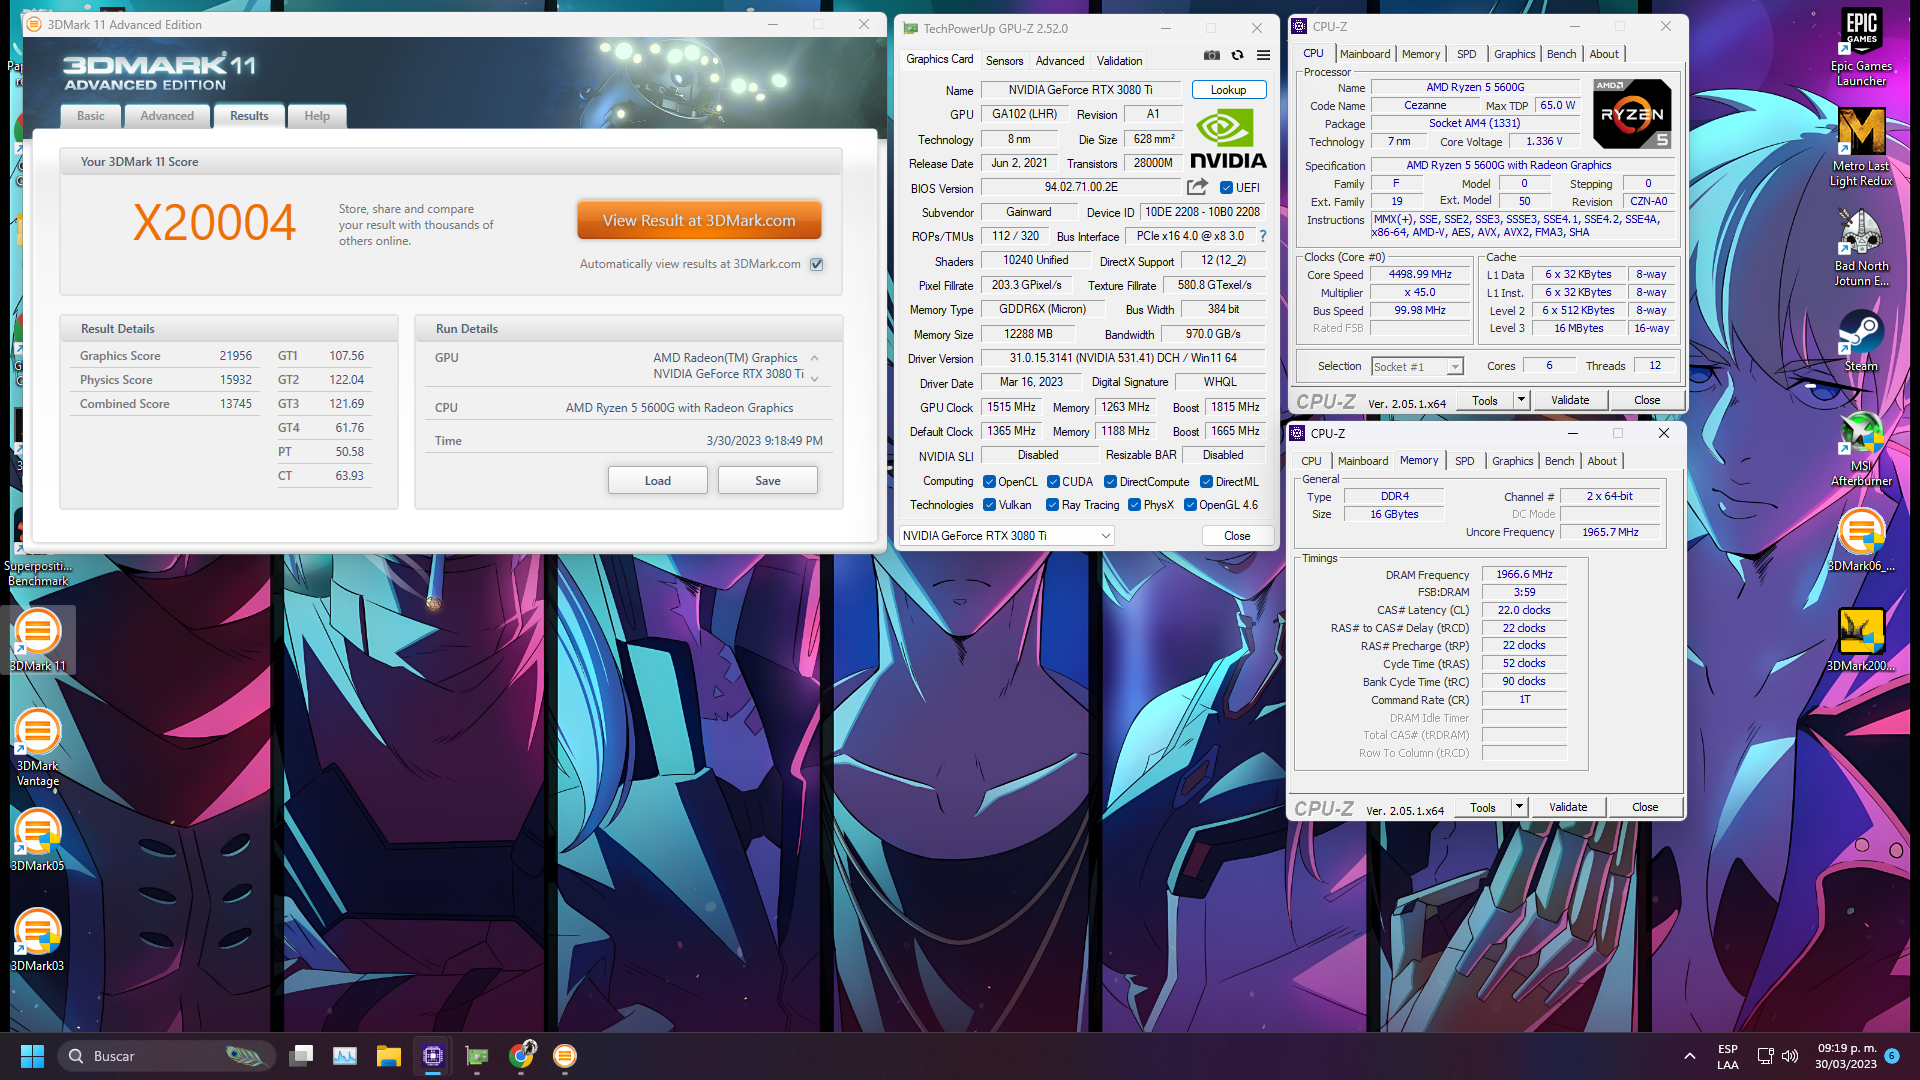This screenshot has width=1920, height=1080.
Task: Toggle the DirectCompute checkbox
Action: point(1110,481)
